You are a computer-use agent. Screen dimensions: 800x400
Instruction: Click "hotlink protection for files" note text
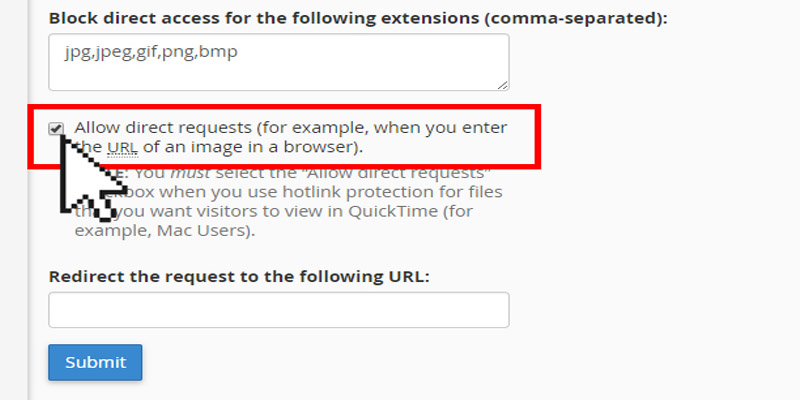click(x=400, y=191)
